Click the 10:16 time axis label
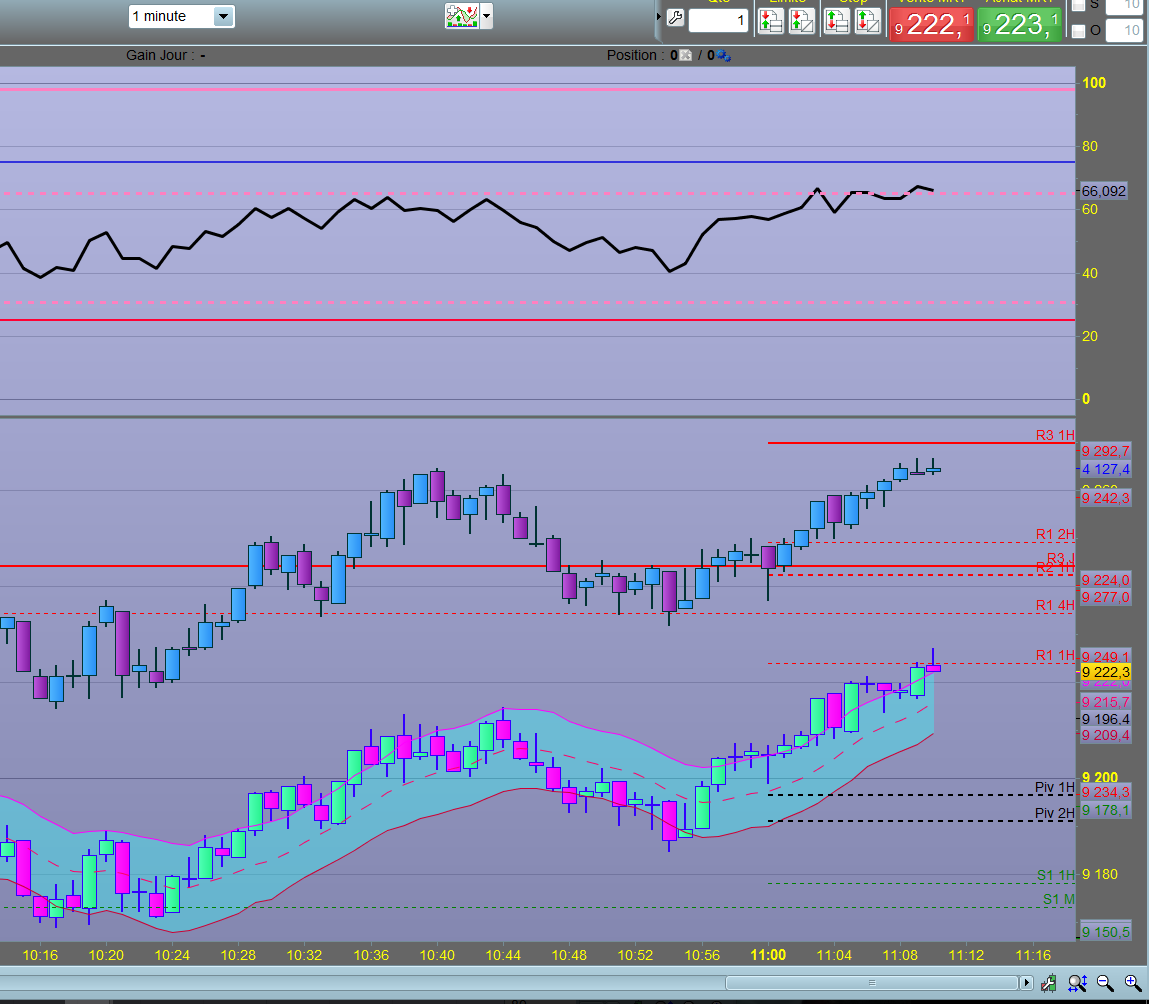 [x=40, y=955]
